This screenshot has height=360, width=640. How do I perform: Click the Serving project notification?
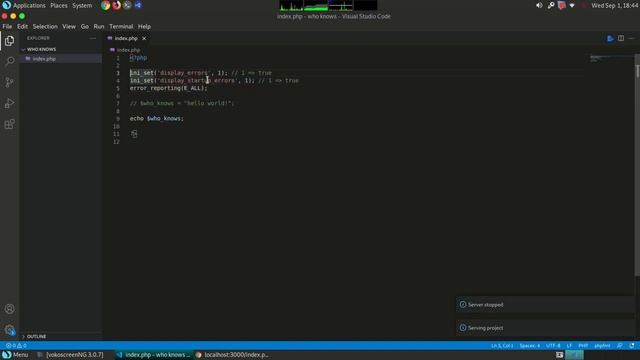pos(545,328)
